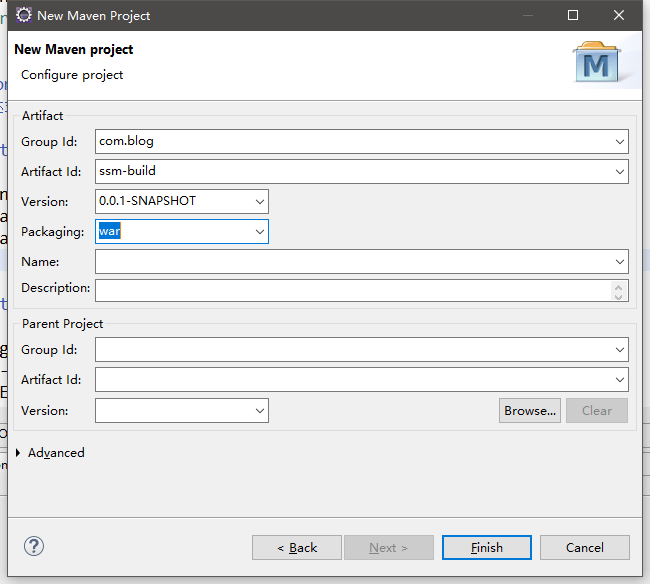Click the Maven M wizard banner image
Screen dimensions: 650x584
597,62
